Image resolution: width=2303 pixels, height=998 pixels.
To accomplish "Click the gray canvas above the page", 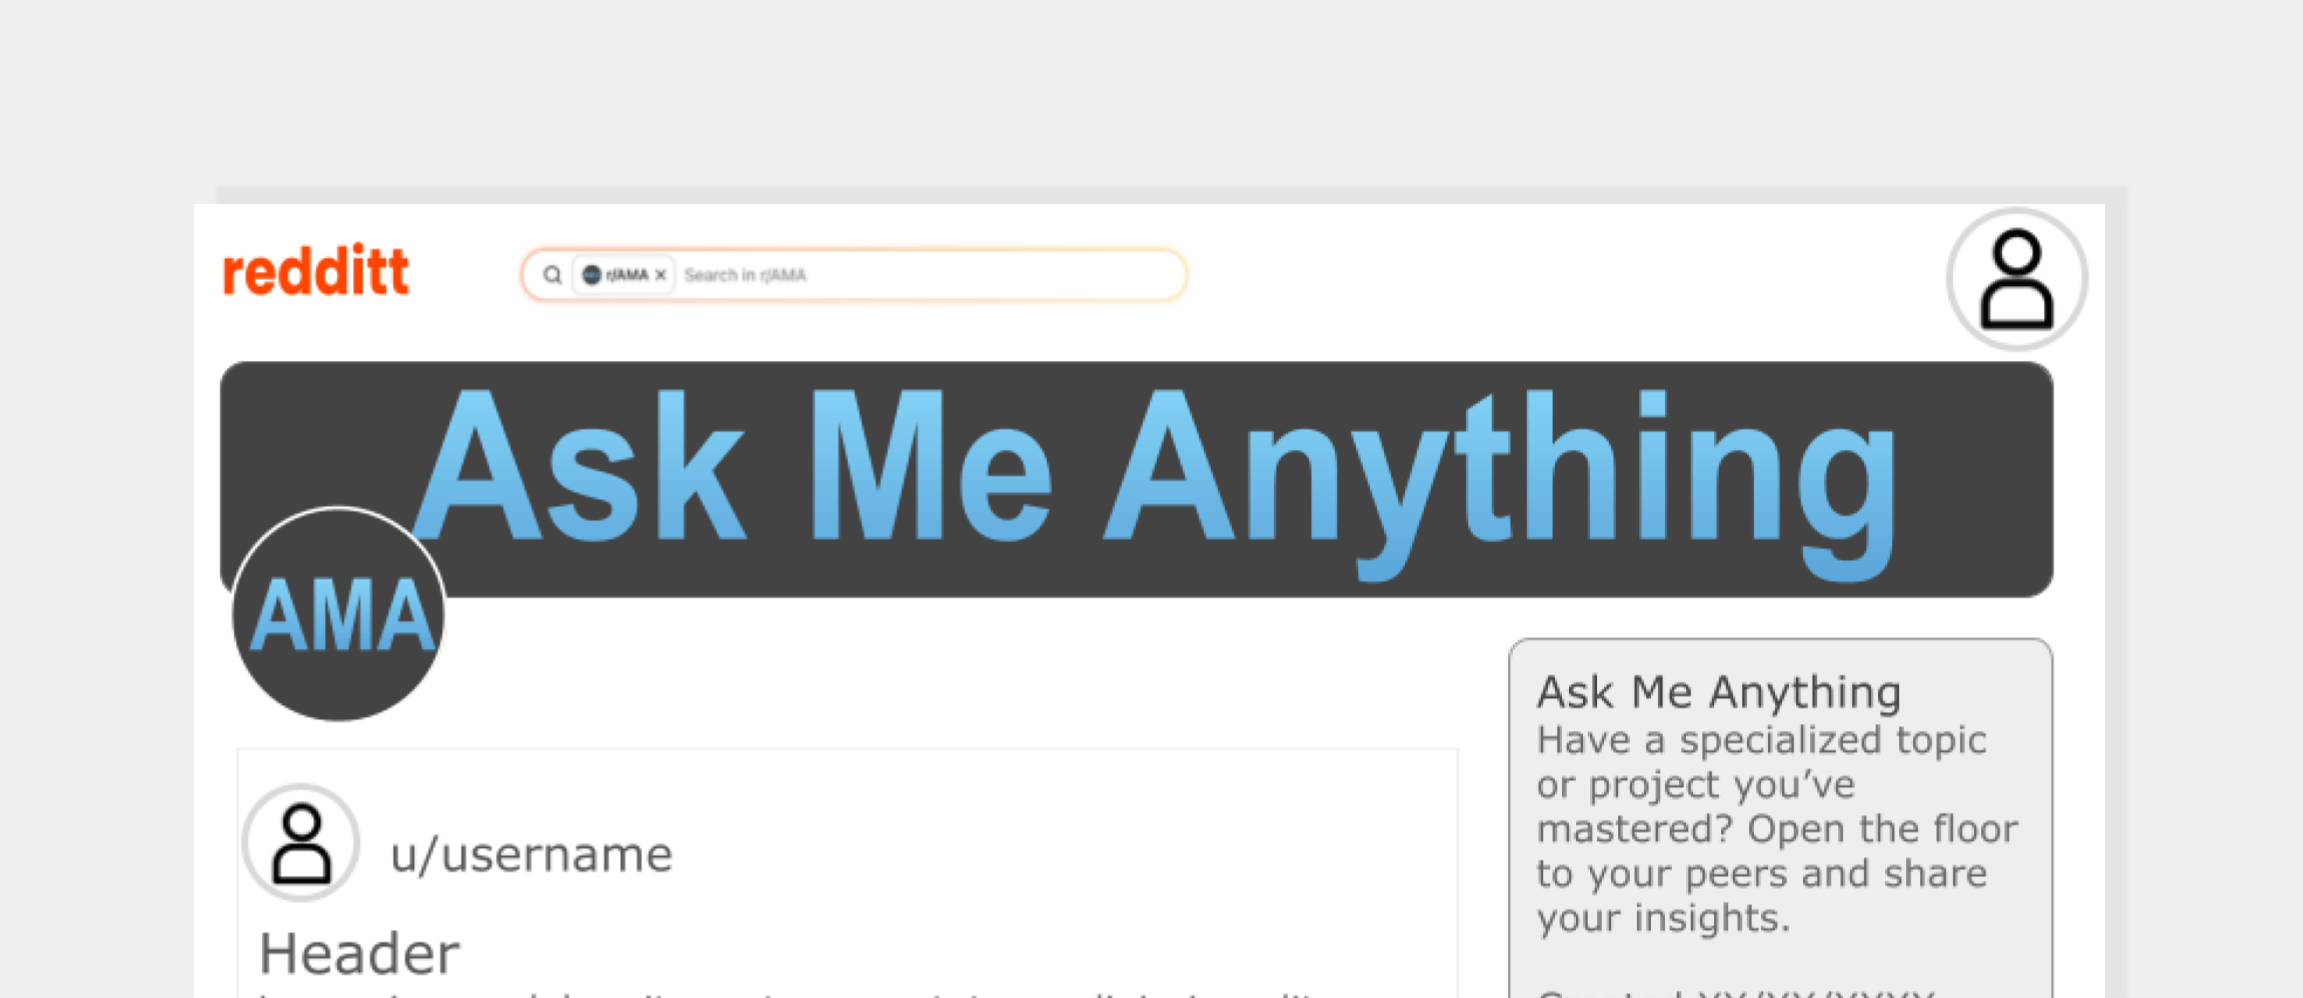I will [x=1150, y=90].
